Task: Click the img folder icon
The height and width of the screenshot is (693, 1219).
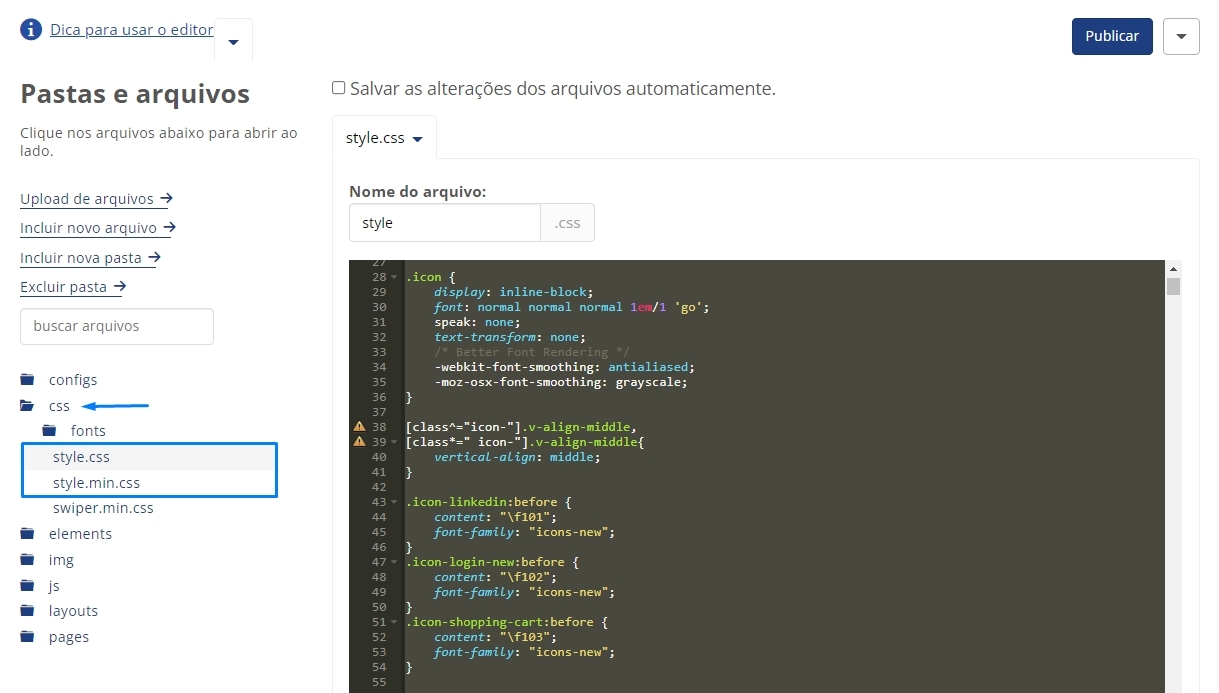Action: [x=27, y=560]
